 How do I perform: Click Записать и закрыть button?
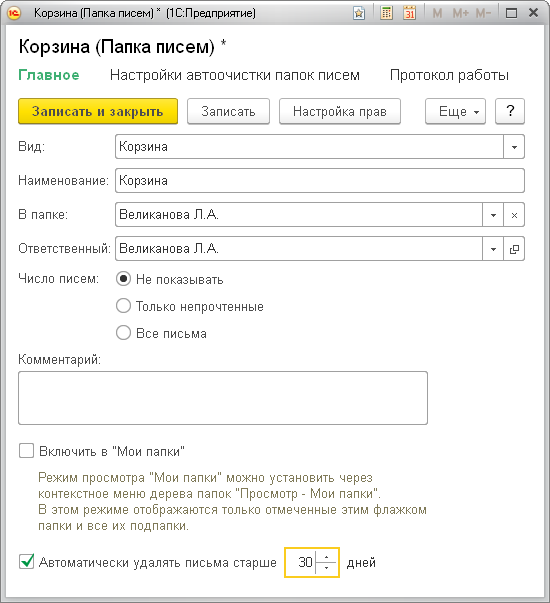pyautogui.click(x=98, y=111)
